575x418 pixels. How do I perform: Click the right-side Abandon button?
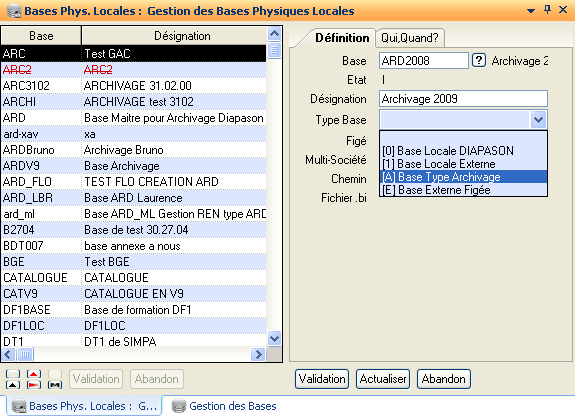(444, 379)
